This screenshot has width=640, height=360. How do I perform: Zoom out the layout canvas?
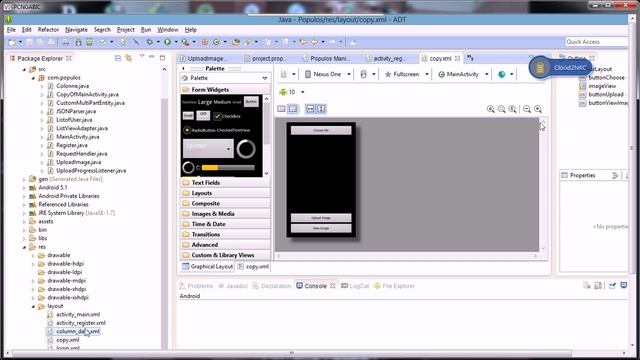pos(527,109)
